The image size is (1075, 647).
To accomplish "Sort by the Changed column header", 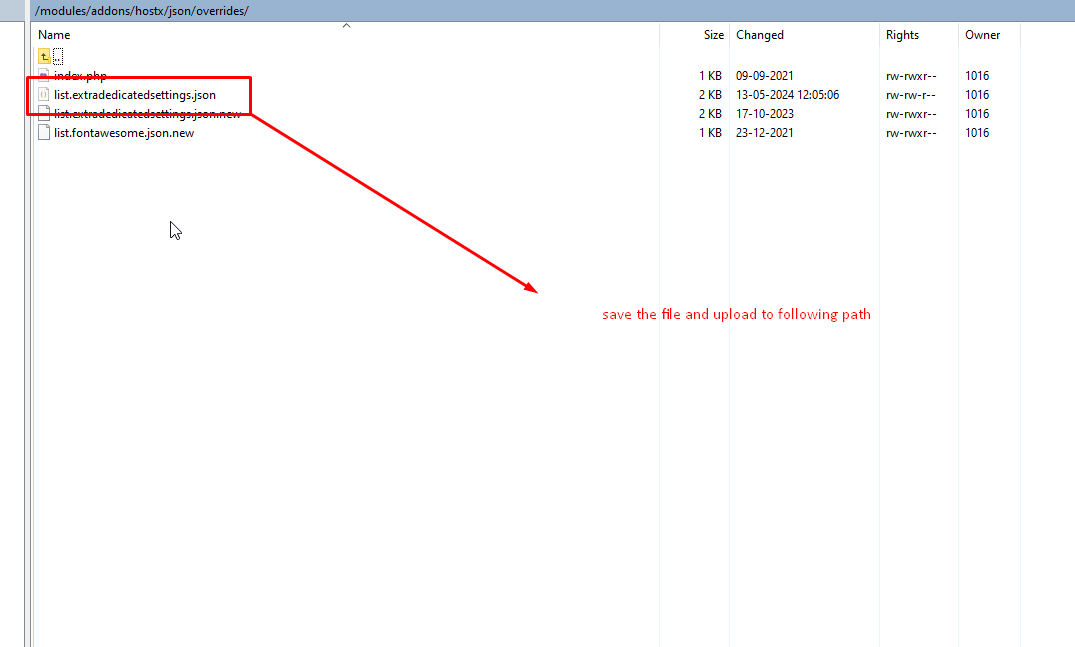I will point(760,35).
